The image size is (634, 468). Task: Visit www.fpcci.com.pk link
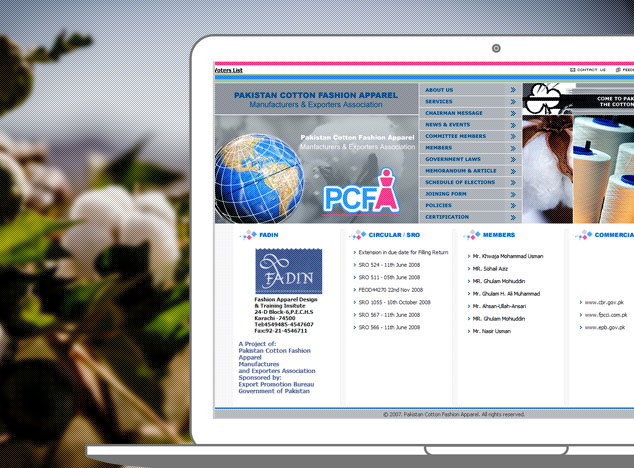[x=606, y=315]
